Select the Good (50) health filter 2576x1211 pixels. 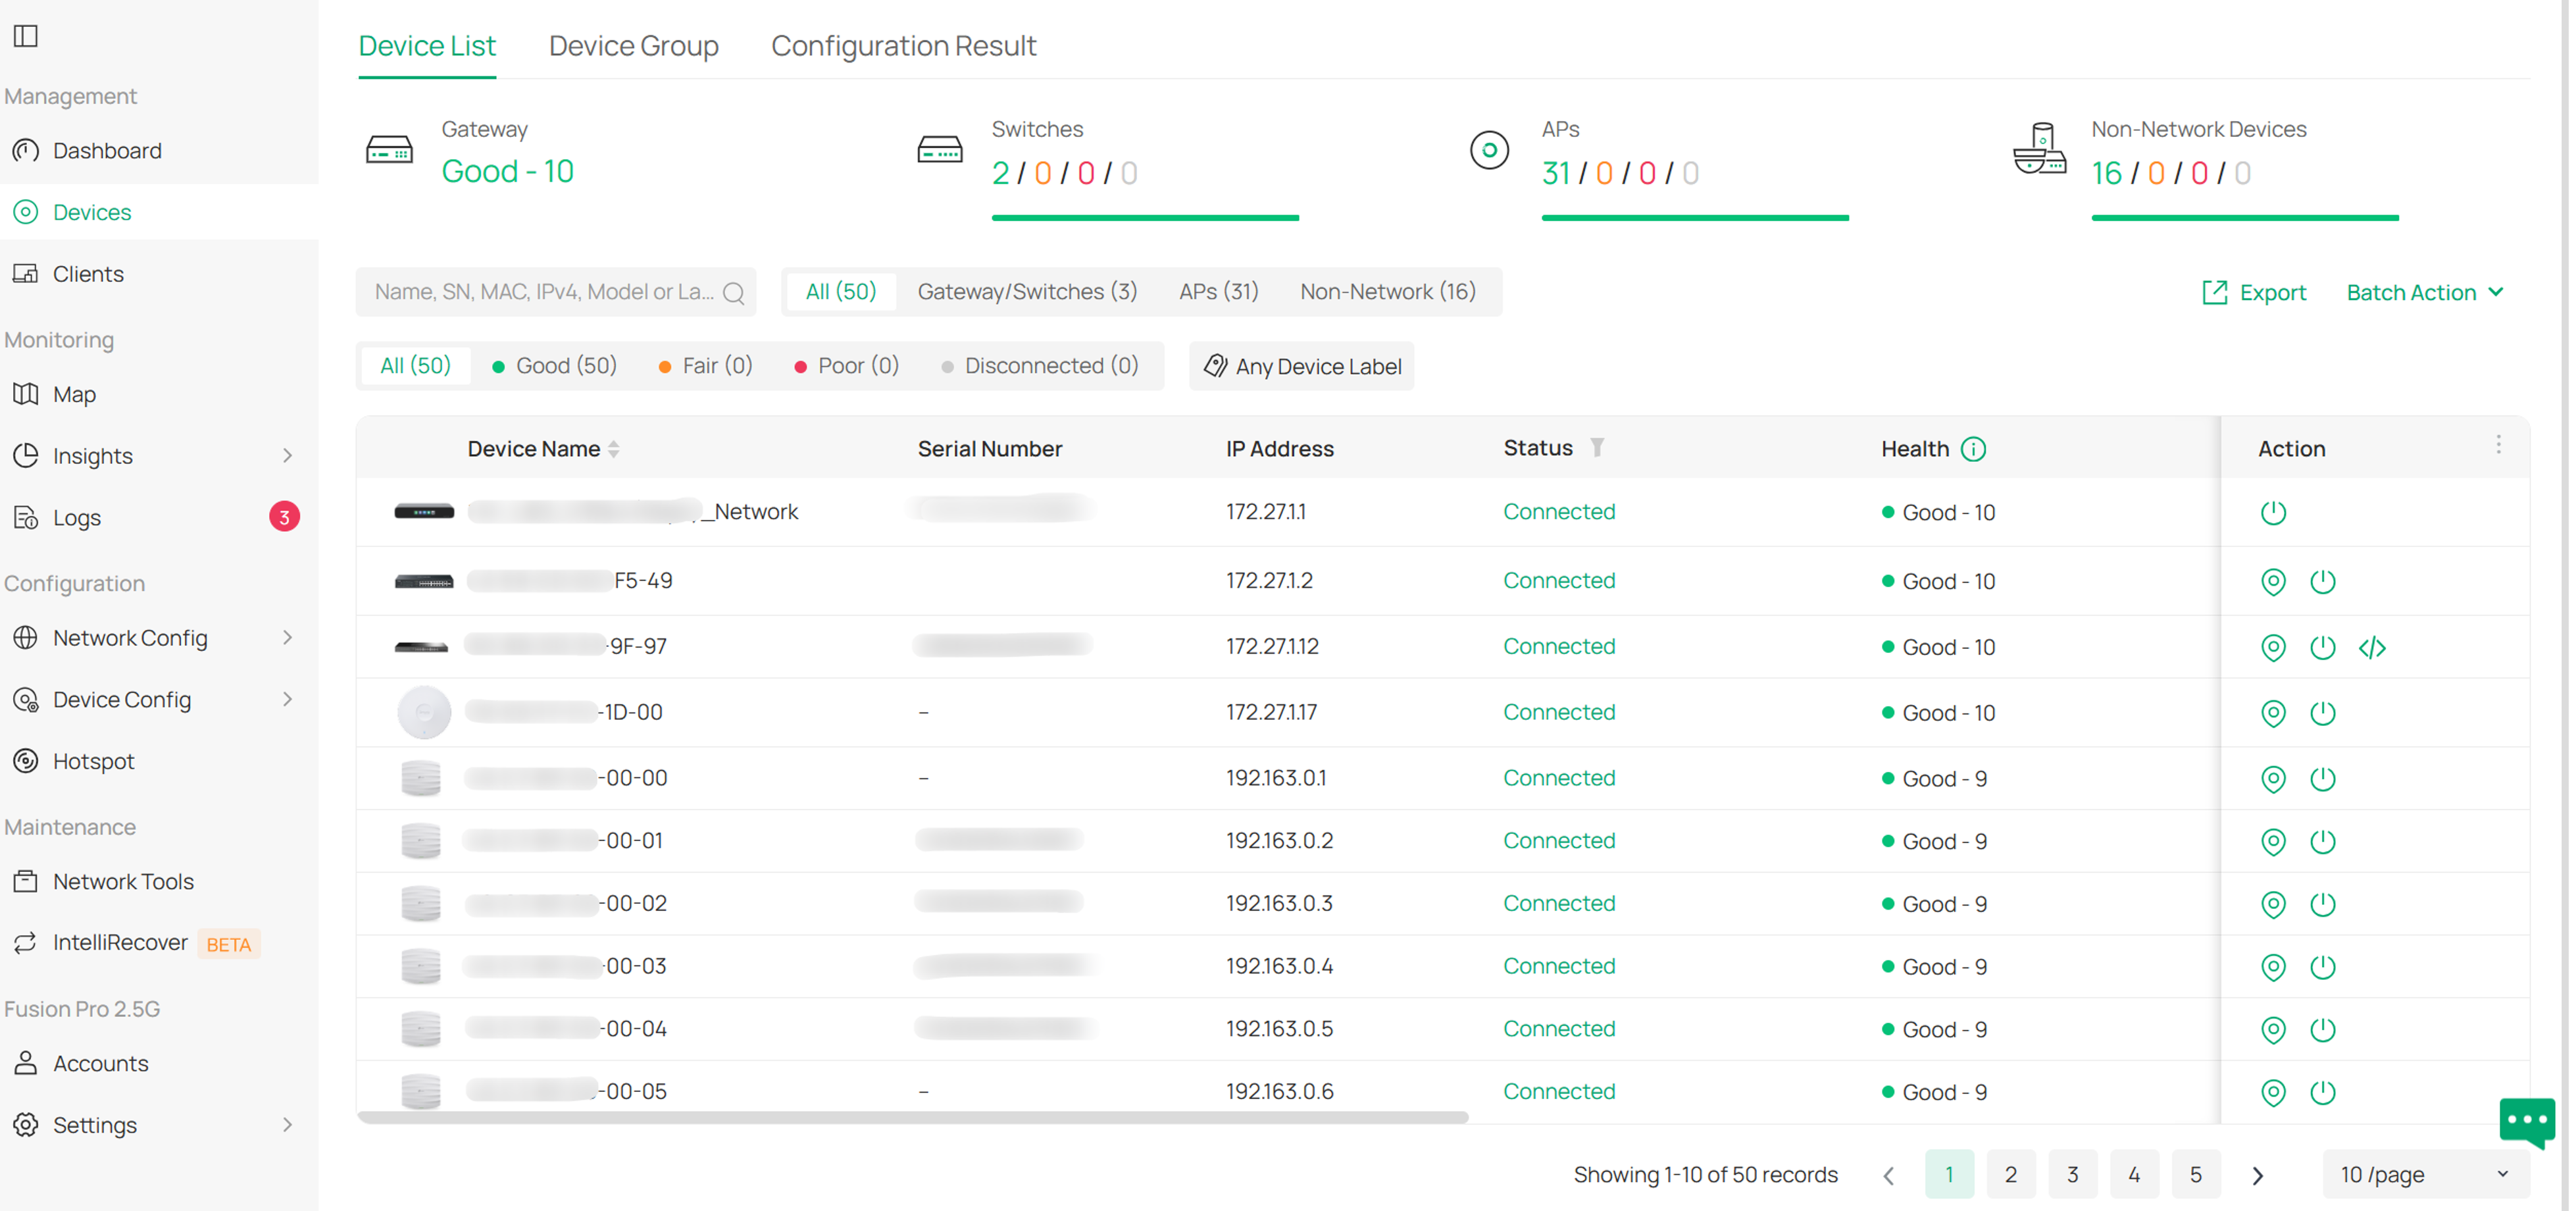(554, 366)
